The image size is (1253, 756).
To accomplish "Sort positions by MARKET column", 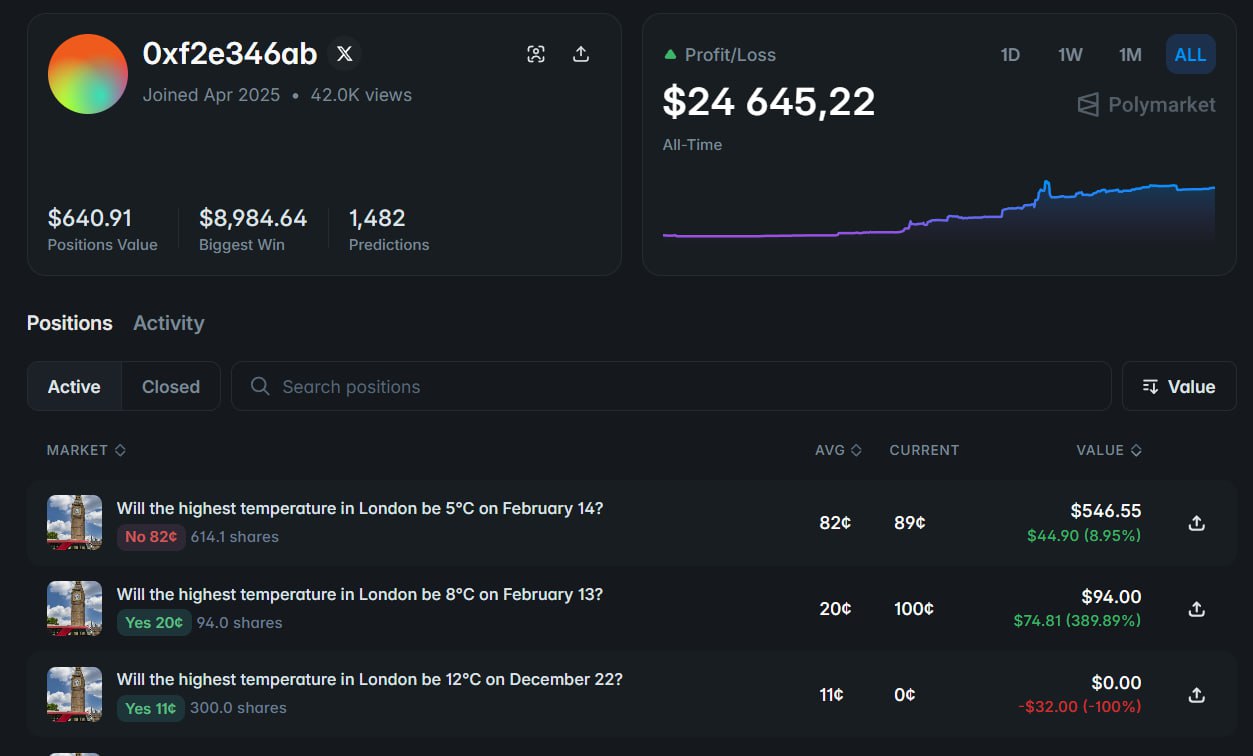I will (86, 450).
